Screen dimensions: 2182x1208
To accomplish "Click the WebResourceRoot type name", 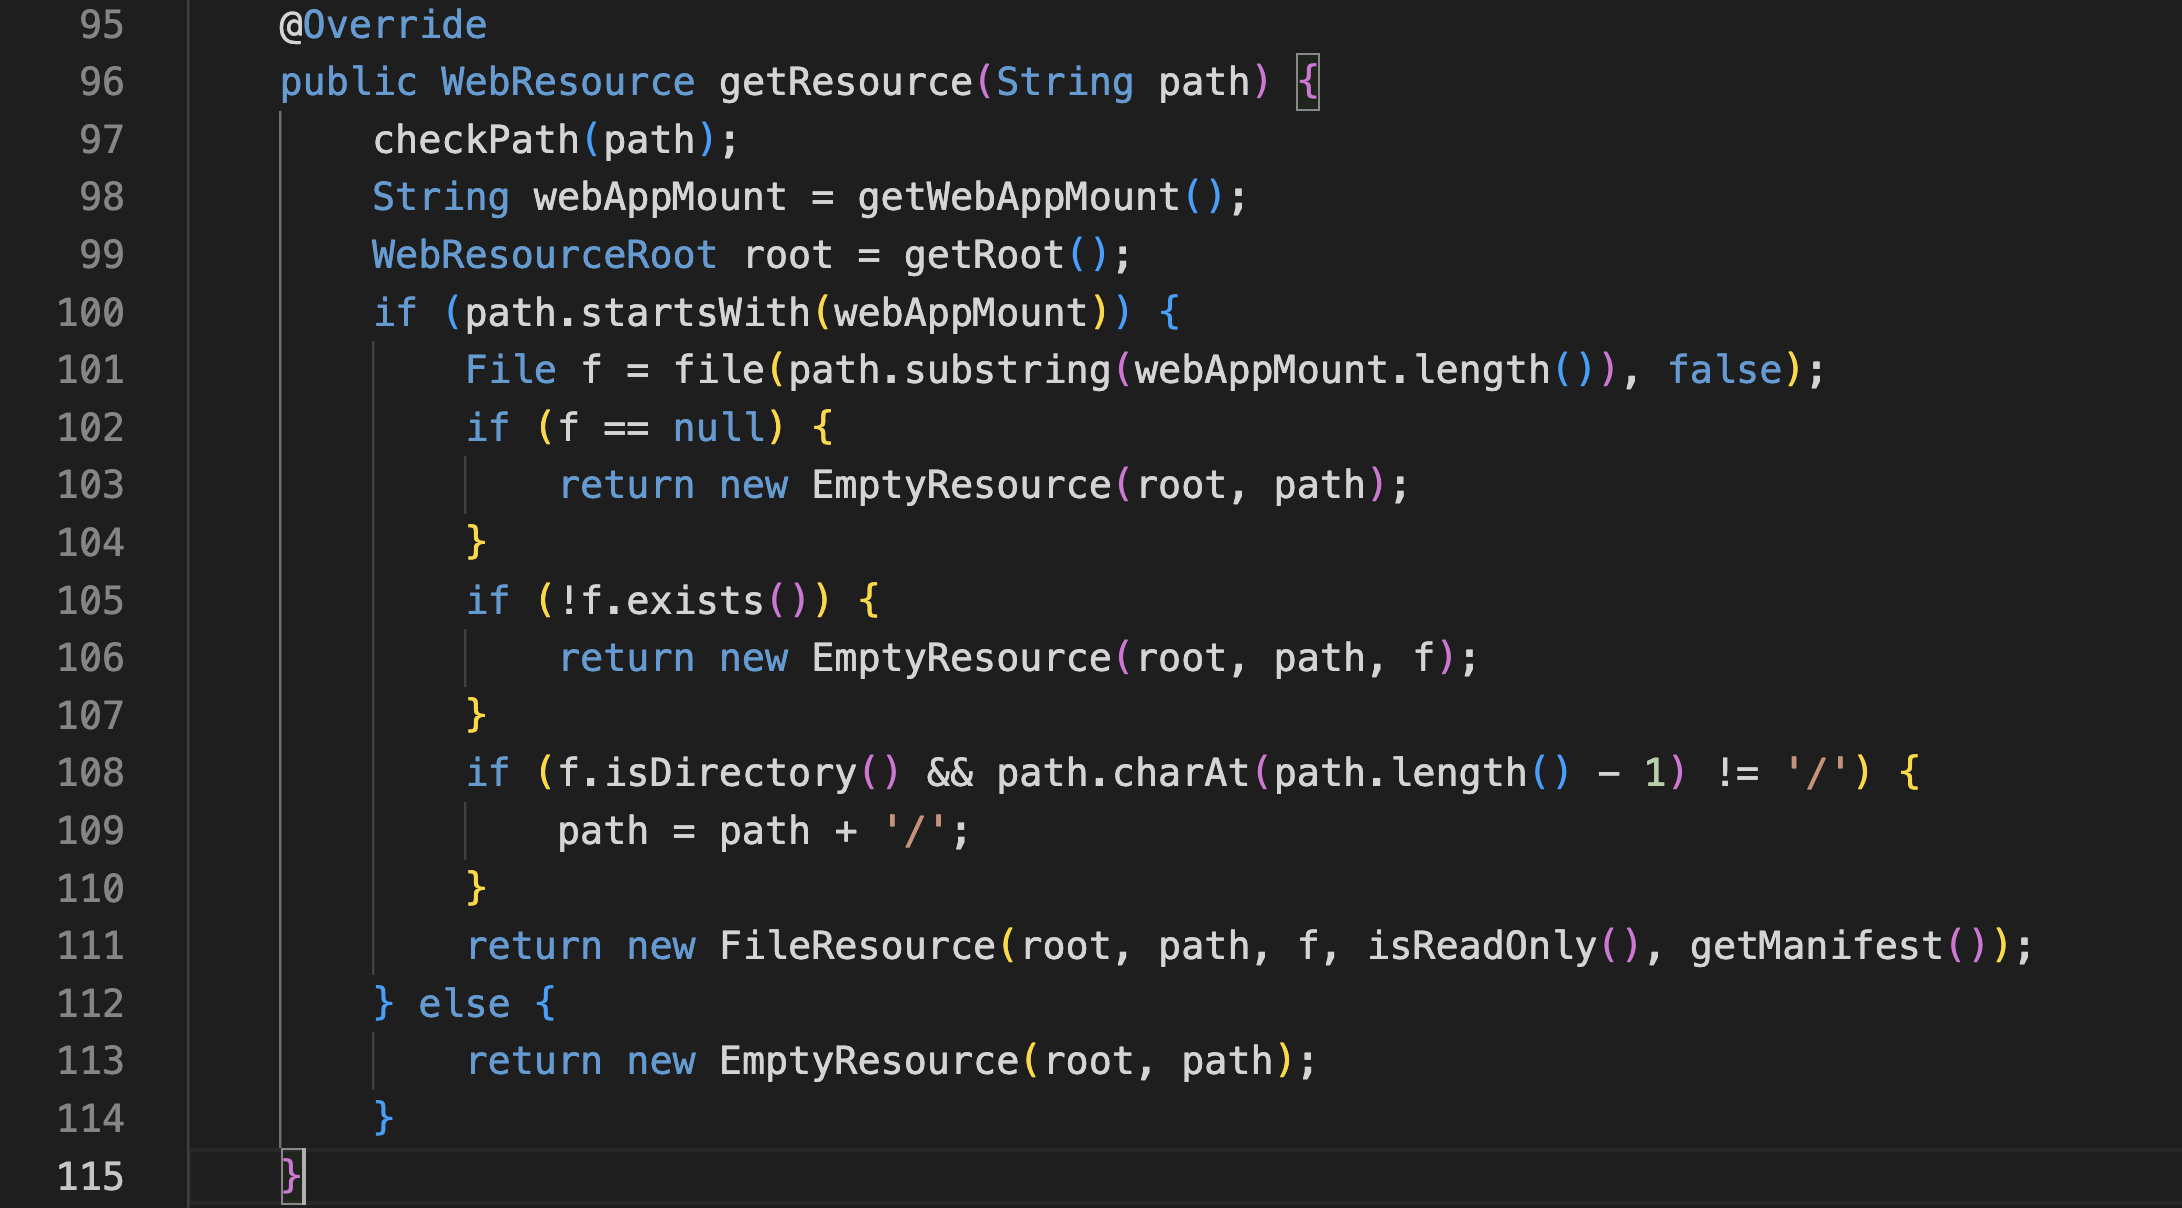I will coord(544,255).
